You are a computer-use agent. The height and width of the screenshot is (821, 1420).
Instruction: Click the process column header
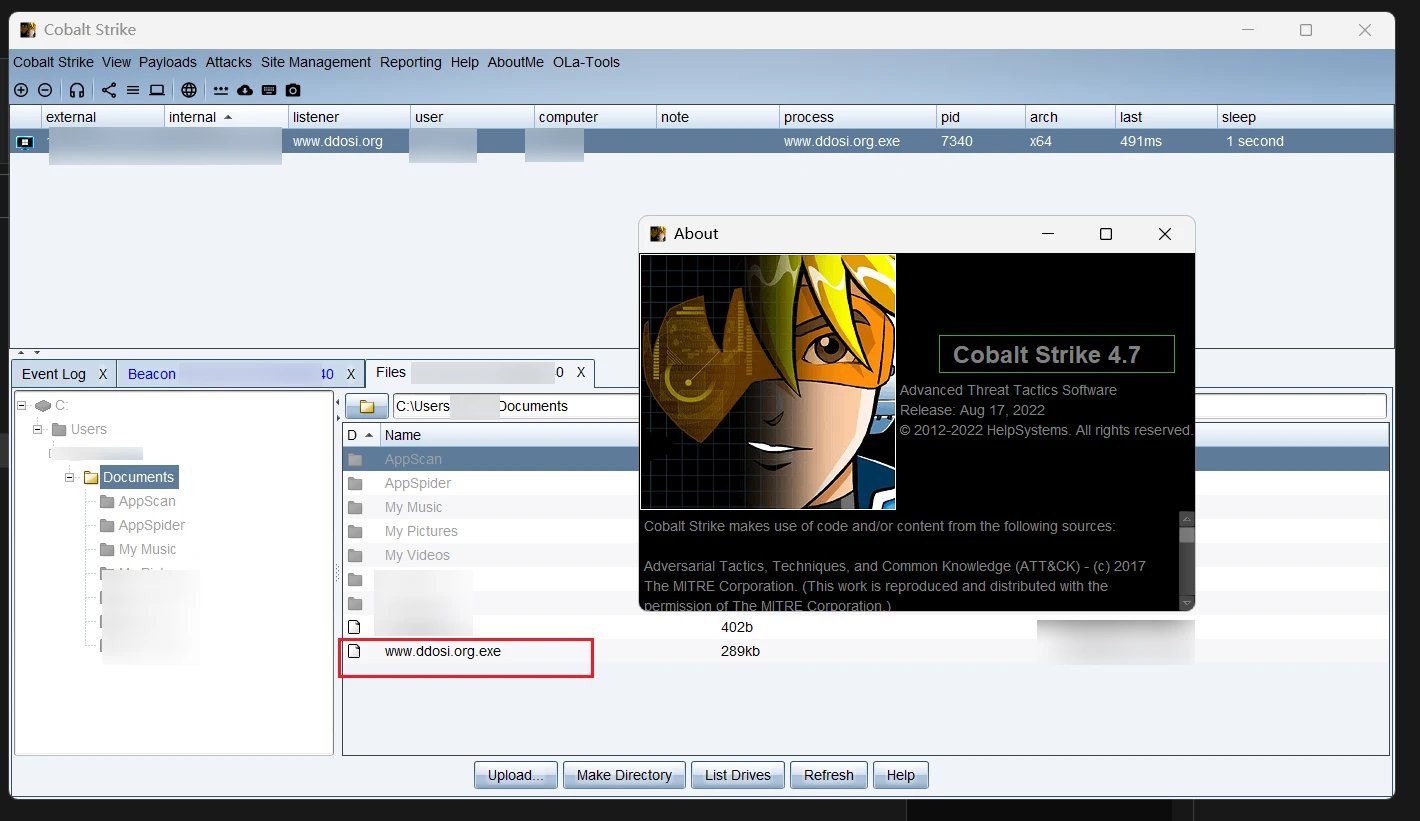[x=857, y=117]
